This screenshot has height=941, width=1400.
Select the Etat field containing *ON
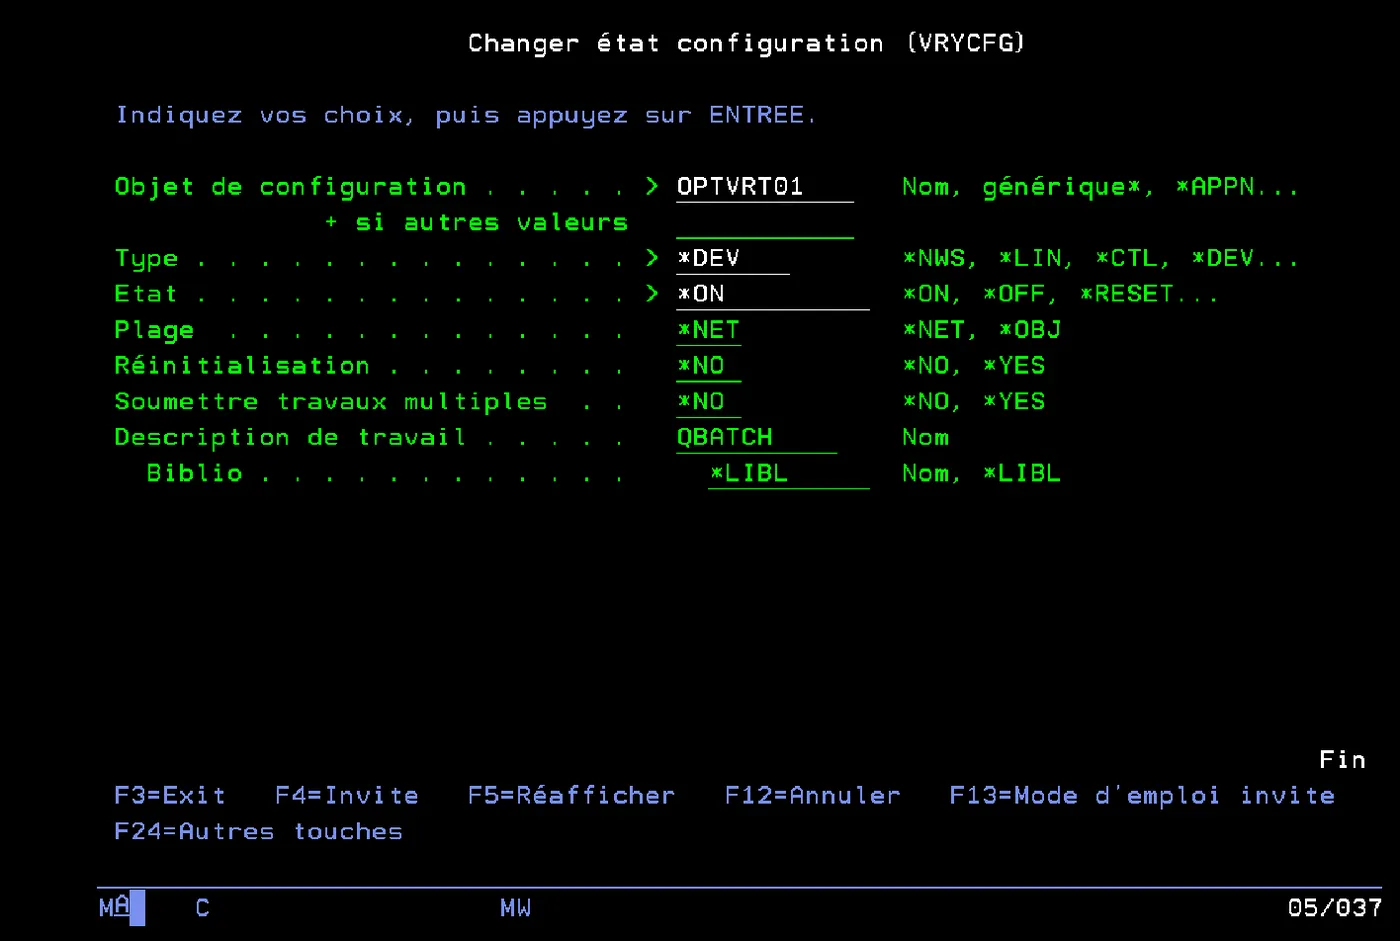(772, 295)
